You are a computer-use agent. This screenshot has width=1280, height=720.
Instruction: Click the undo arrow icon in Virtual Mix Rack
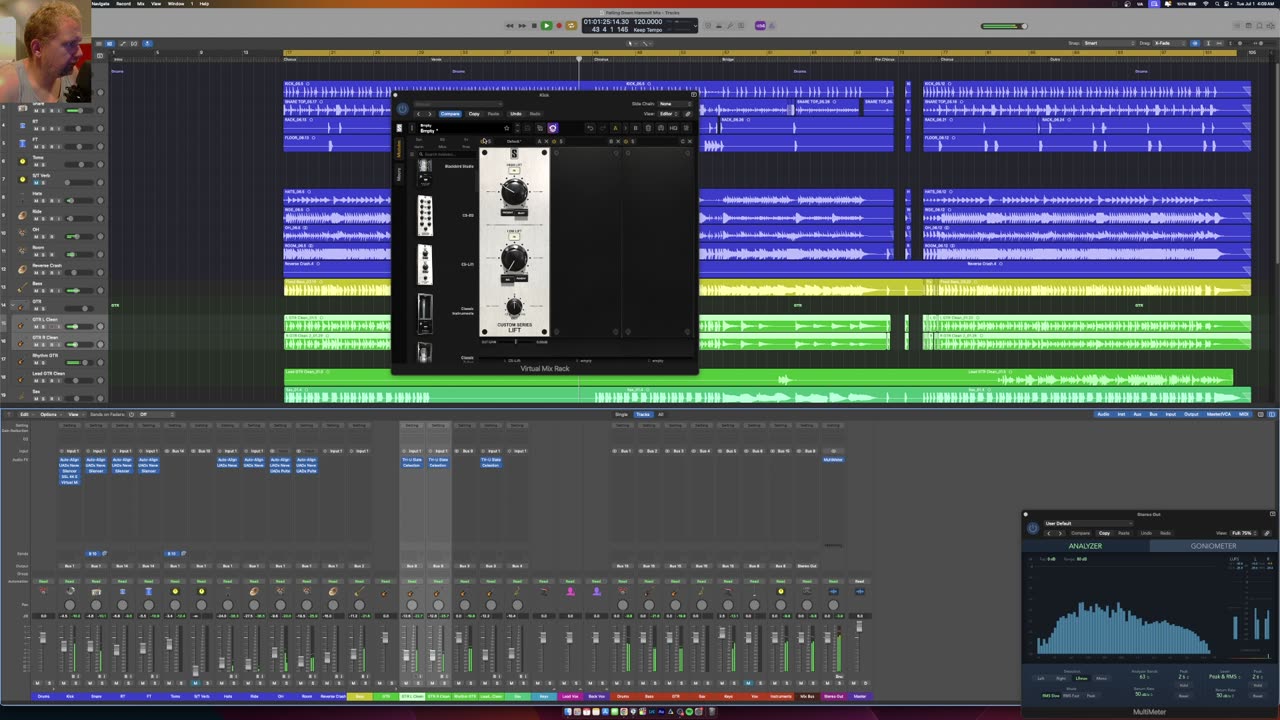point(590,128)
